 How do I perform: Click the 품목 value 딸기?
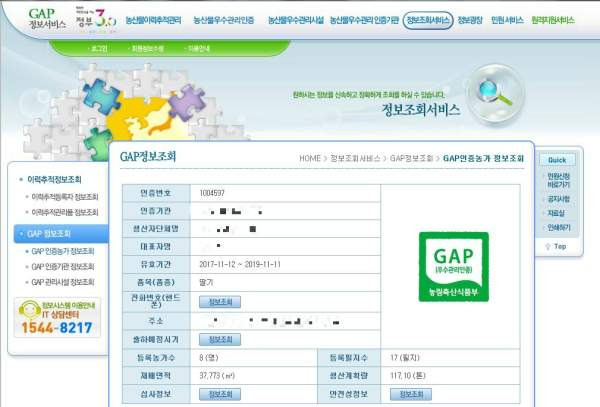coord(206,282)
